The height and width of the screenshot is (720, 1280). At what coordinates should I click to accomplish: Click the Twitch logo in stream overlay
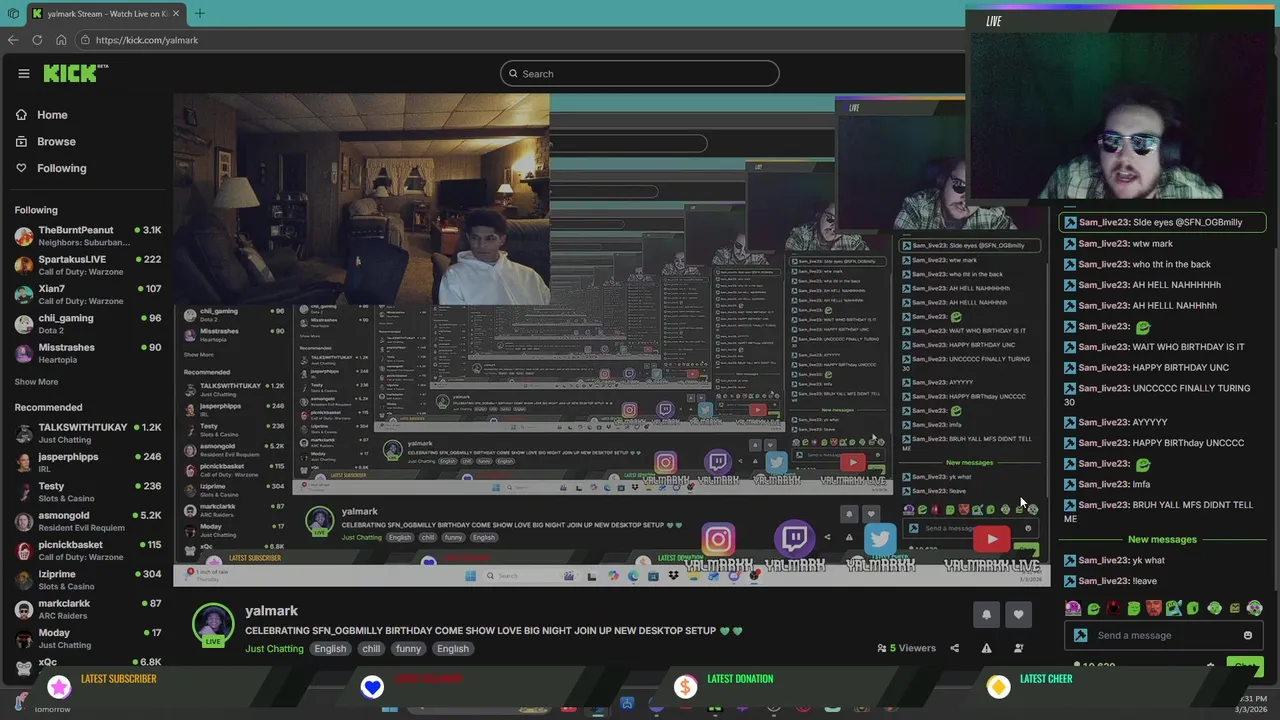tap(795, 539)
